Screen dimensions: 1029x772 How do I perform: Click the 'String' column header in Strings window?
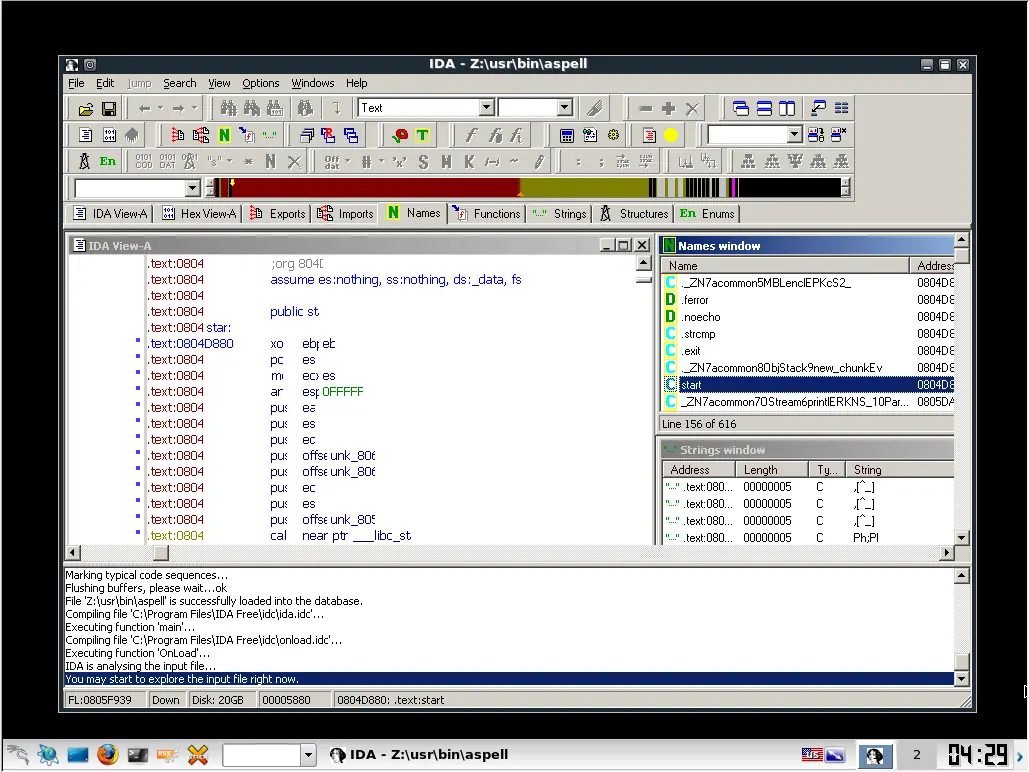click(x=900, y=470)
